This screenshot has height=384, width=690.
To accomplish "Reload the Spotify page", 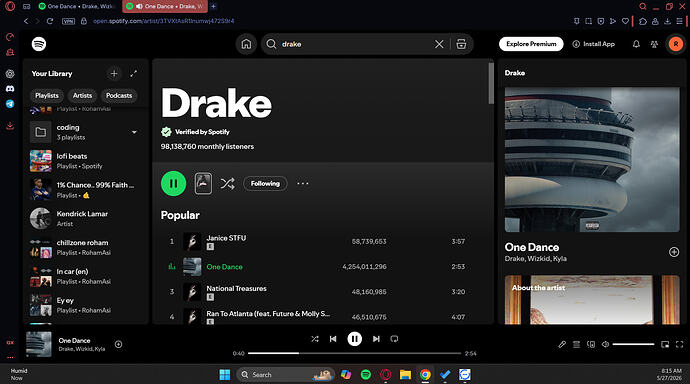I will tap(50, 21).
